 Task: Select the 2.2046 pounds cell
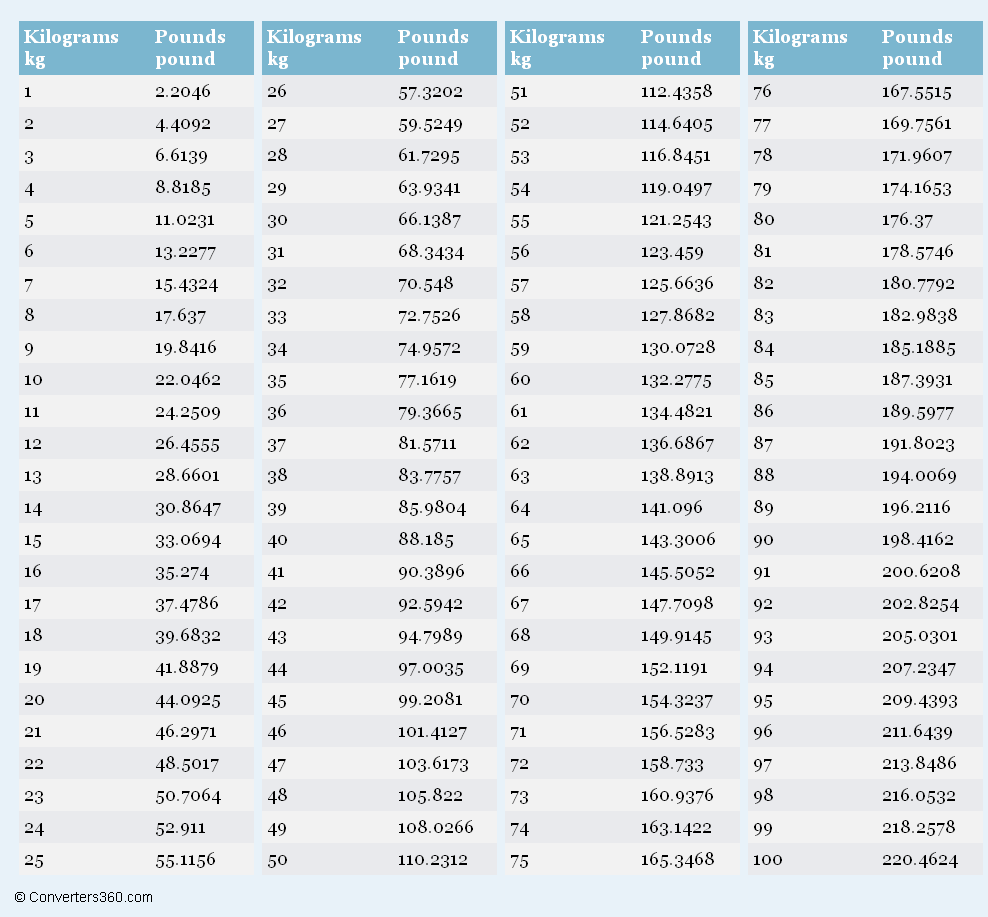(x=183, y=92)
